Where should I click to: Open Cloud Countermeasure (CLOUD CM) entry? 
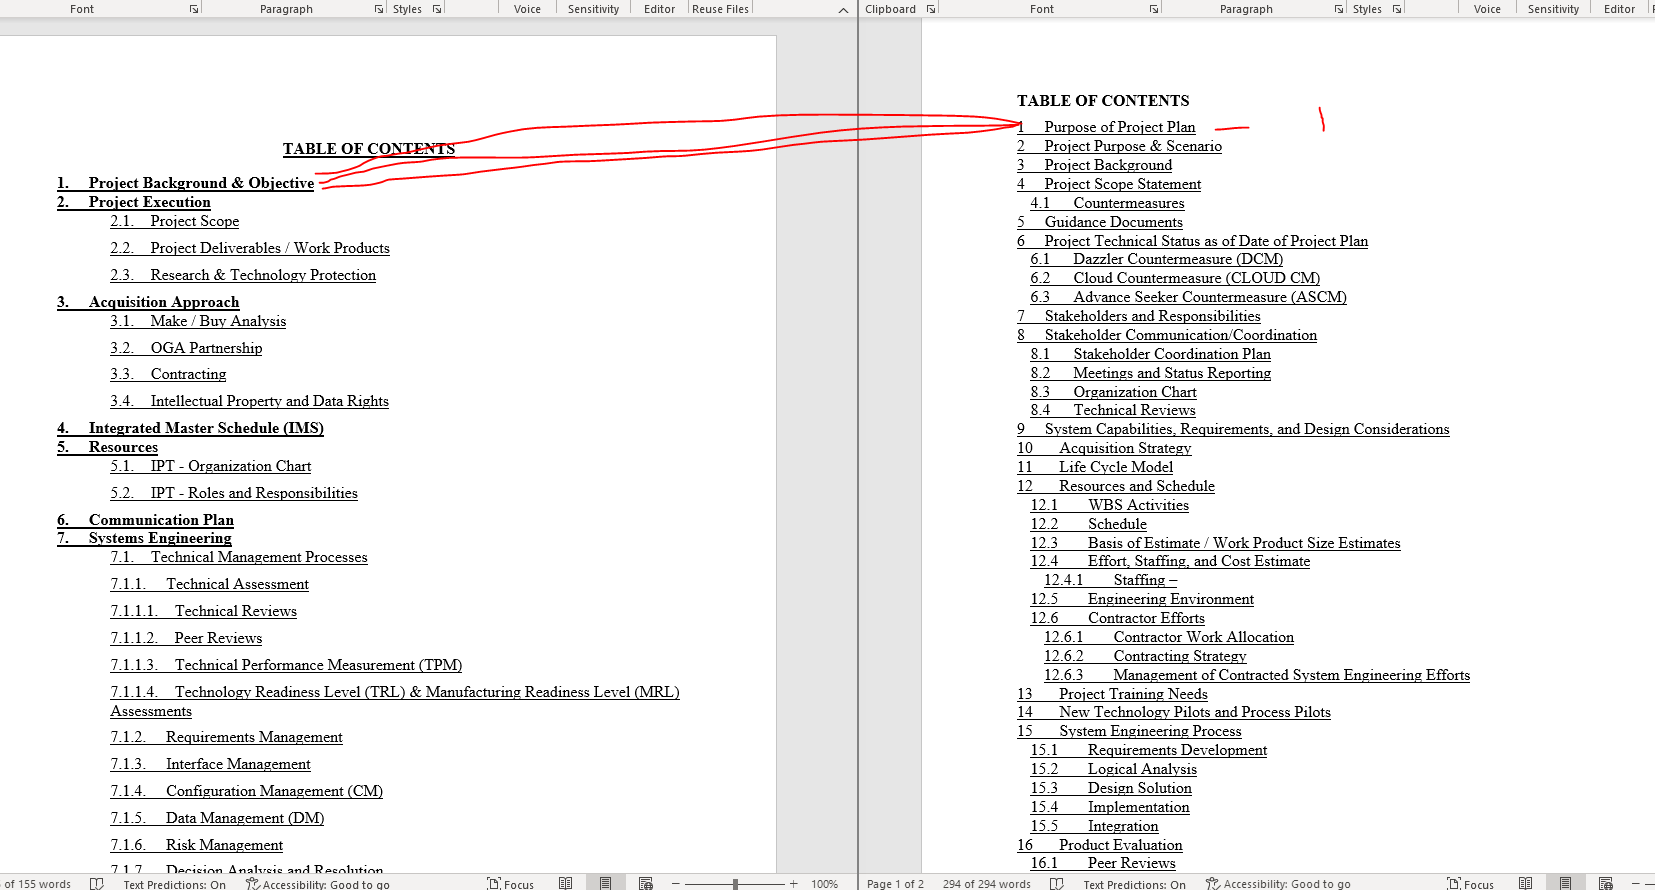click(1176, 278)
